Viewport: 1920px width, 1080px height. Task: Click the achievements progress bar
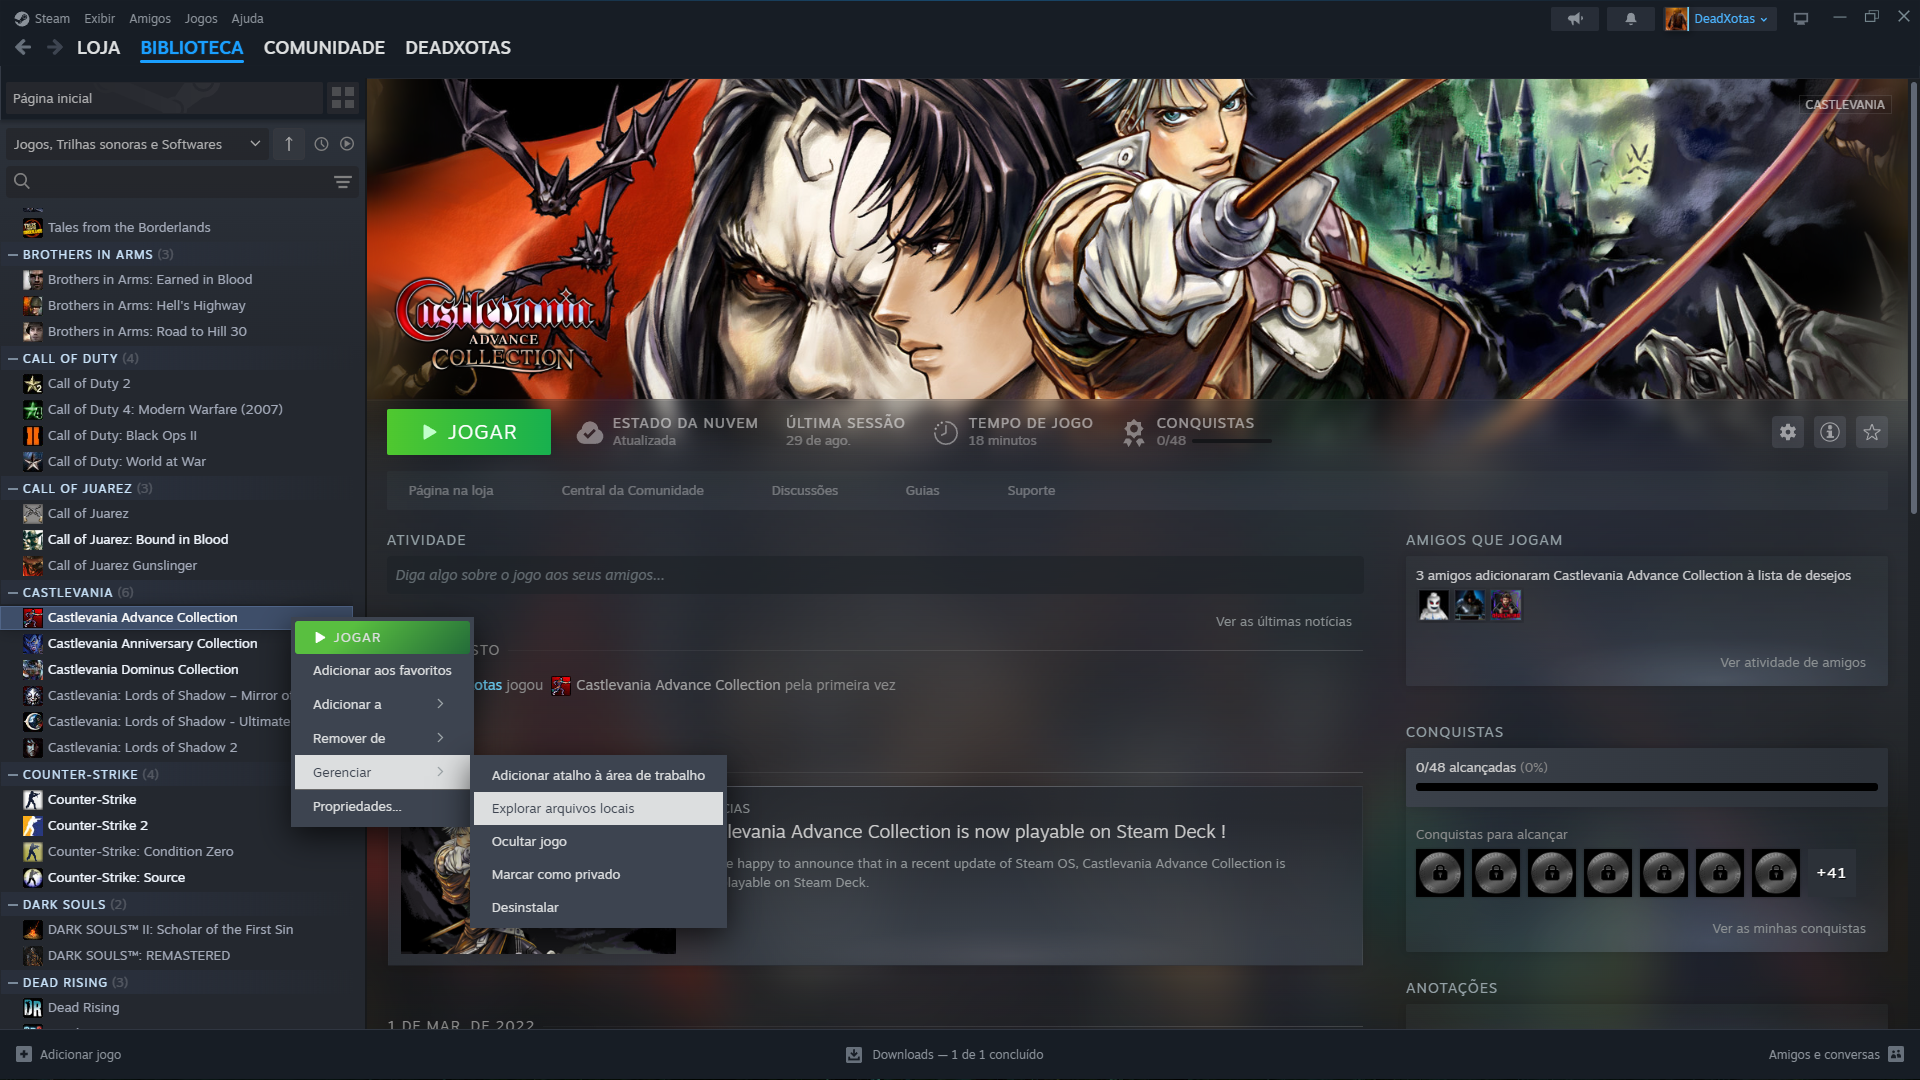pyautogui.click(x=1646, y=788)
